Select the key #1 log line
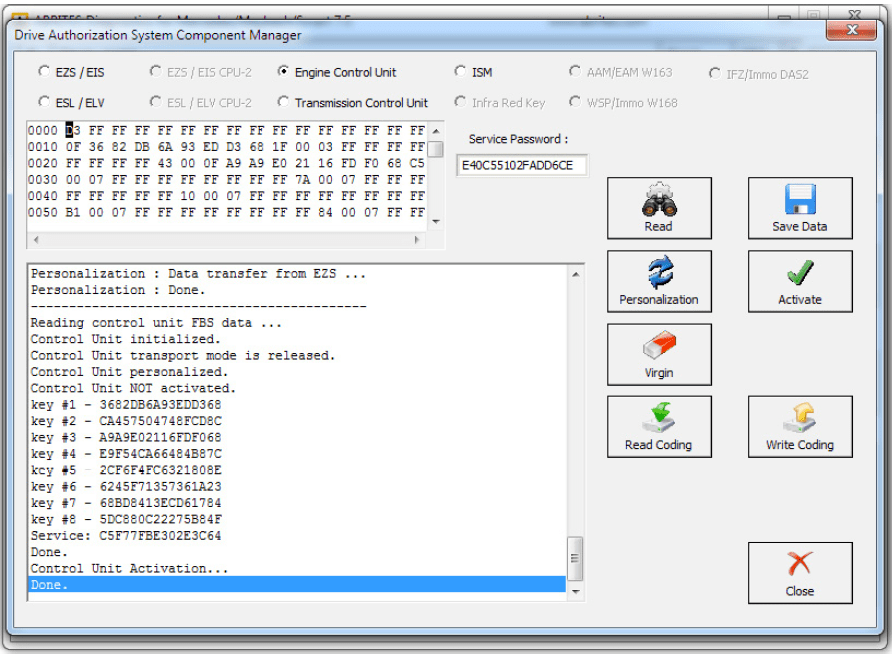 [126, 404]
